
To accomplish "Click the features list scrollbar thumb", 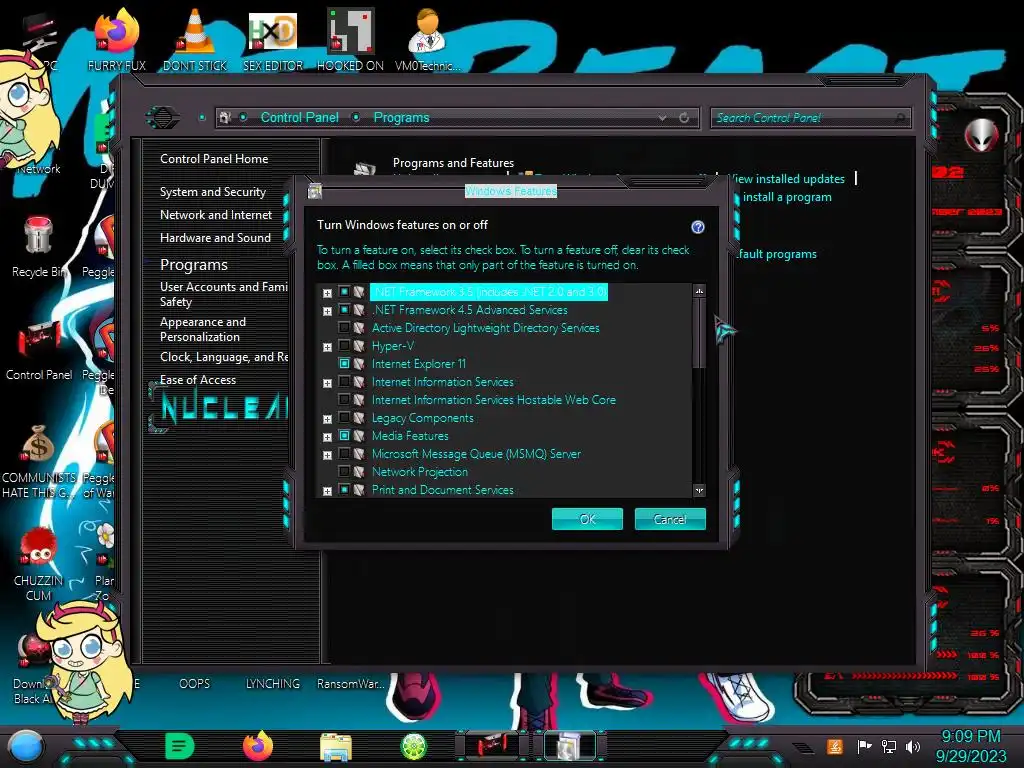I will point(699,333).
